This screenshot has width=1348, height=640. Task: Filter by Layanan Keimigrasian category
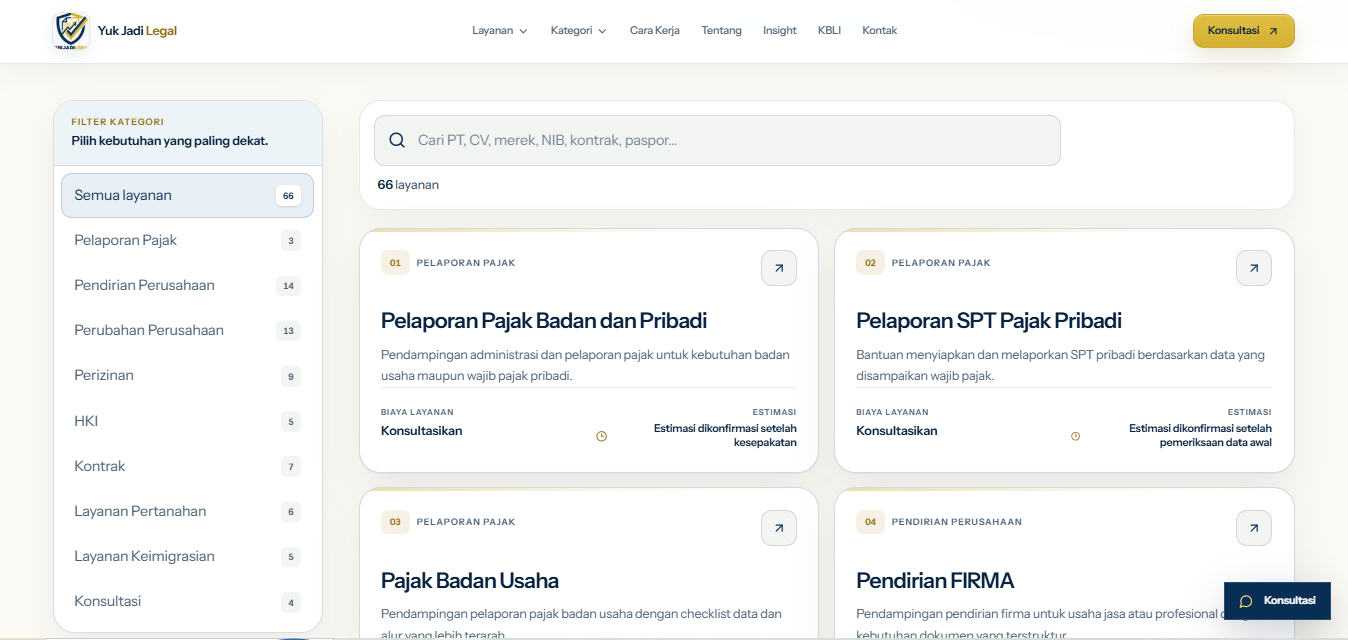[x=187, y=556]
